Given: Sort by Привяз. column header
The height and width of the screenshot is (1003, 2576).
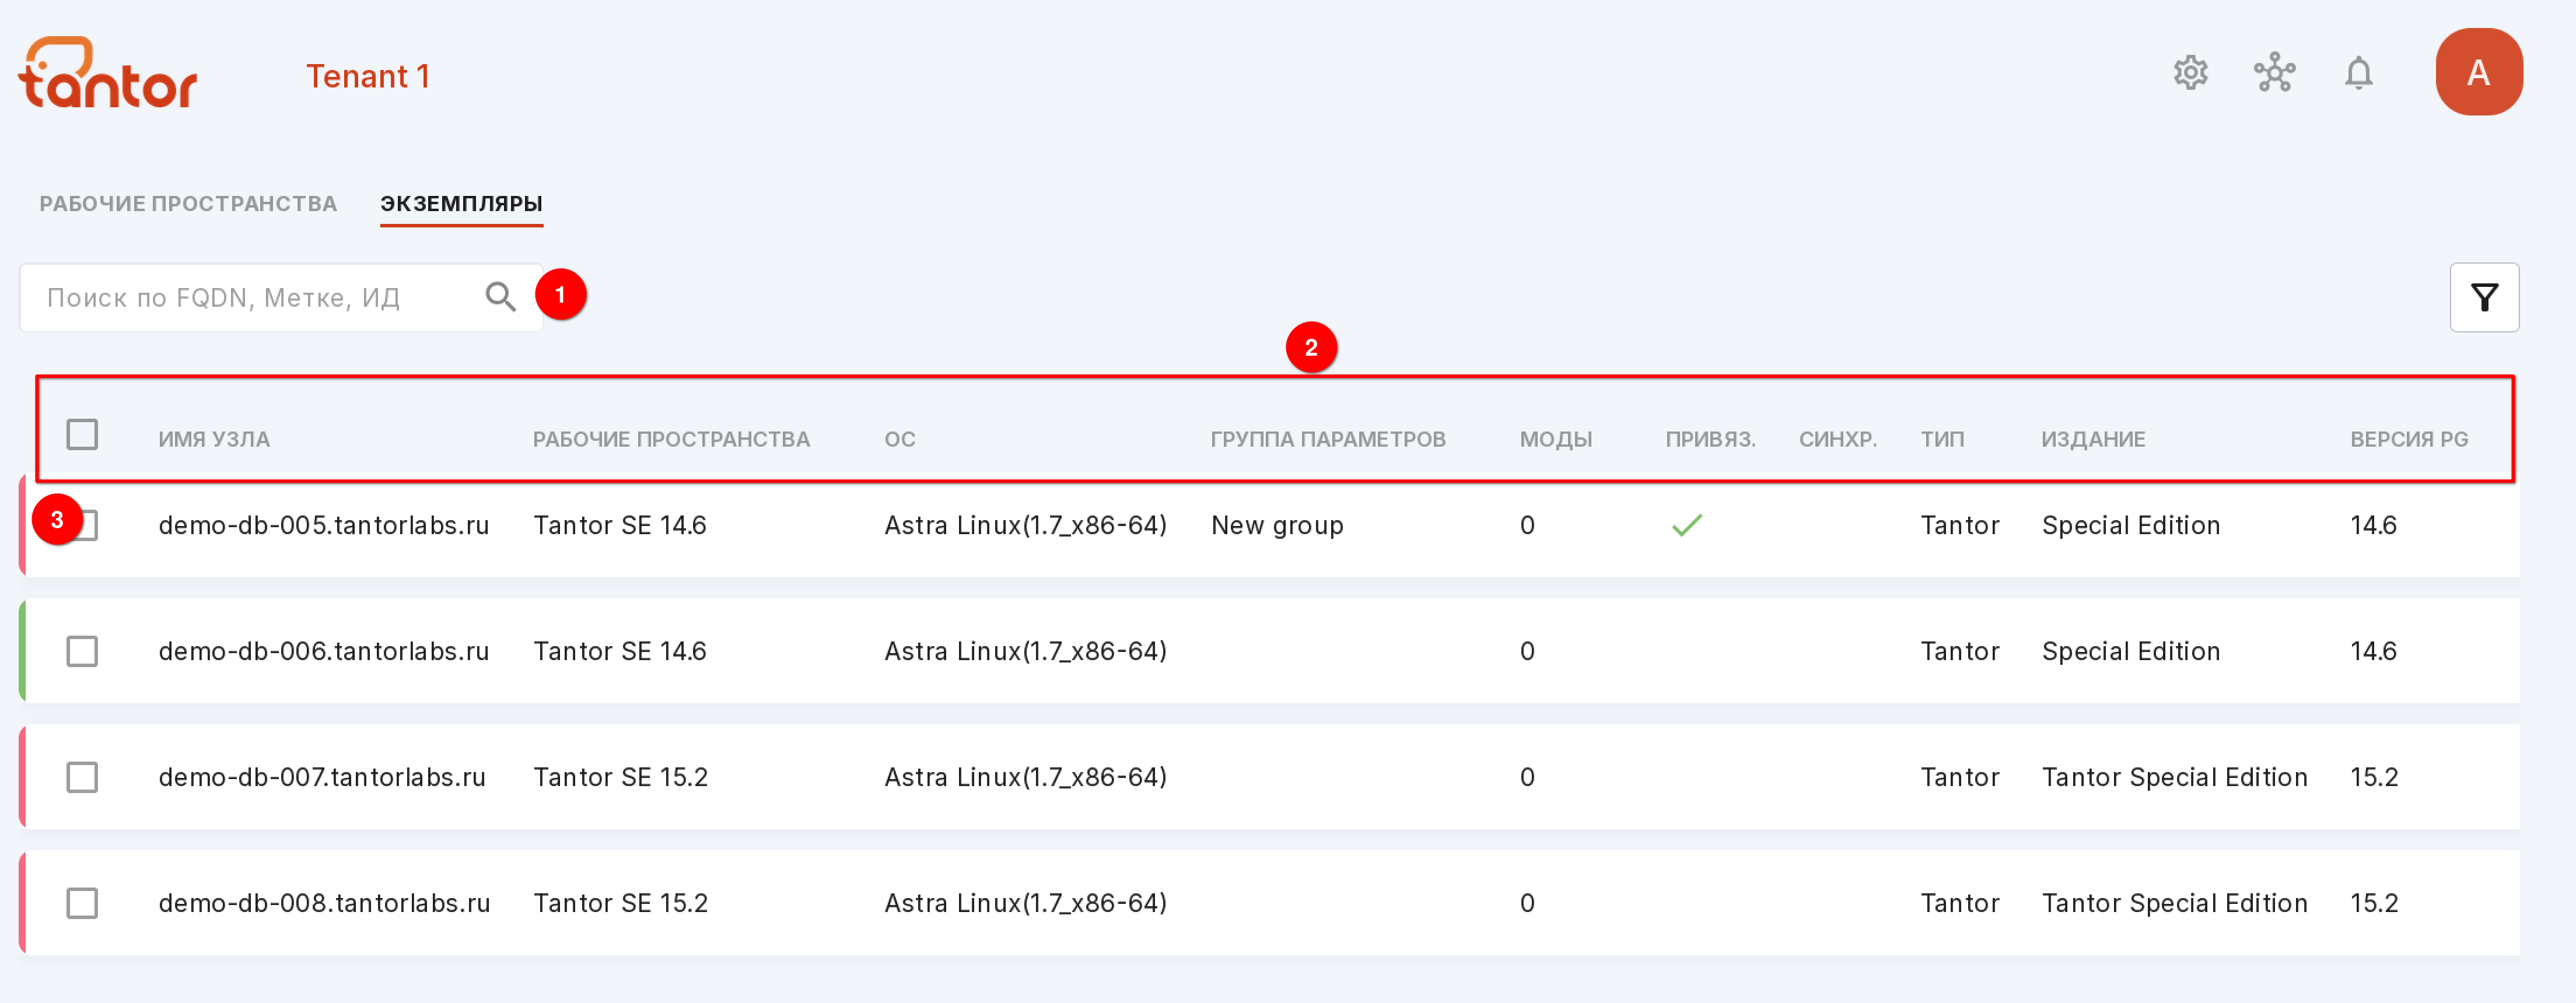Looking at the screenshot, I should [1710, 439].
